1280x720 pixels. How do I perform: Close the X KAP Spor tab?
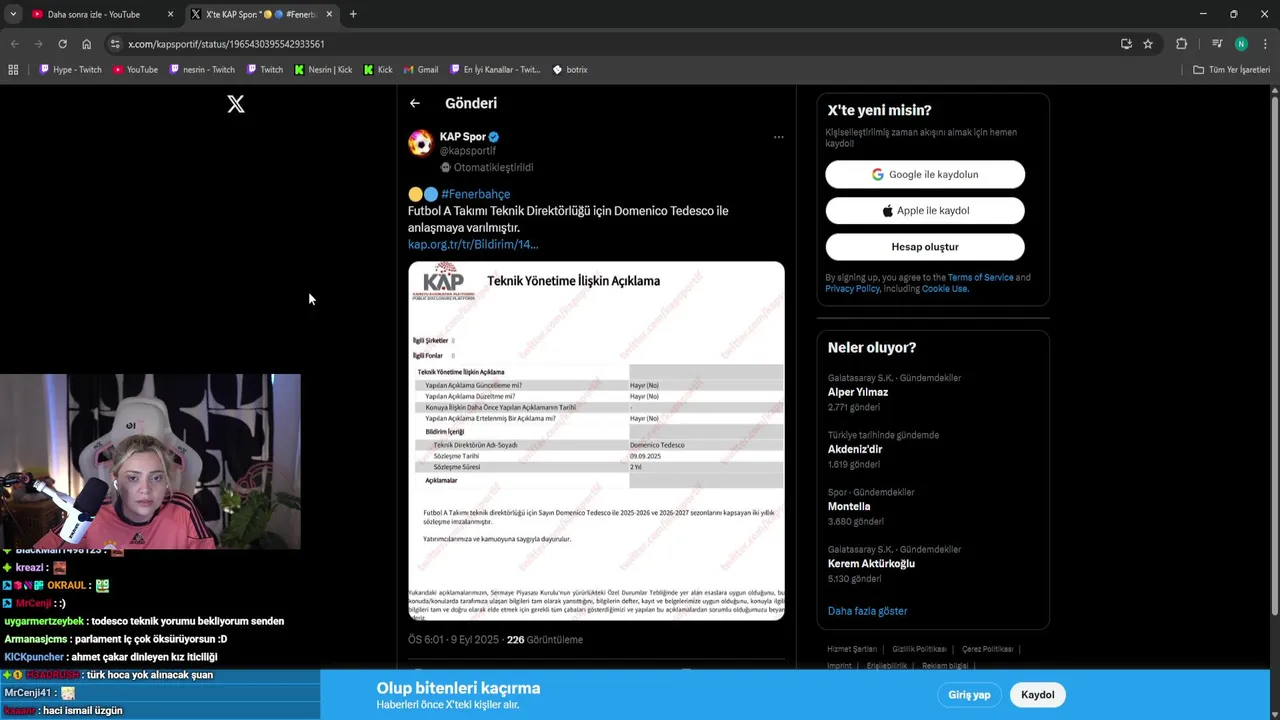pyautogui.click(x=329, y=14)
